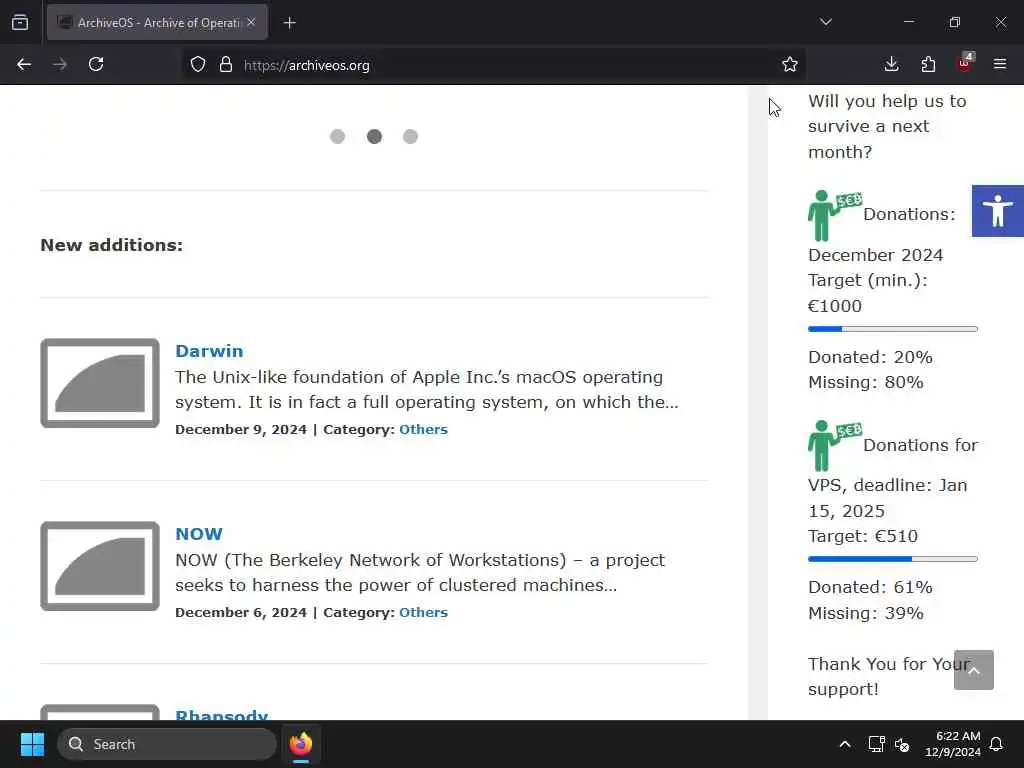The image size is (1024, 768).
Task: Open Others category under Darwin
Action: point(423,430)
